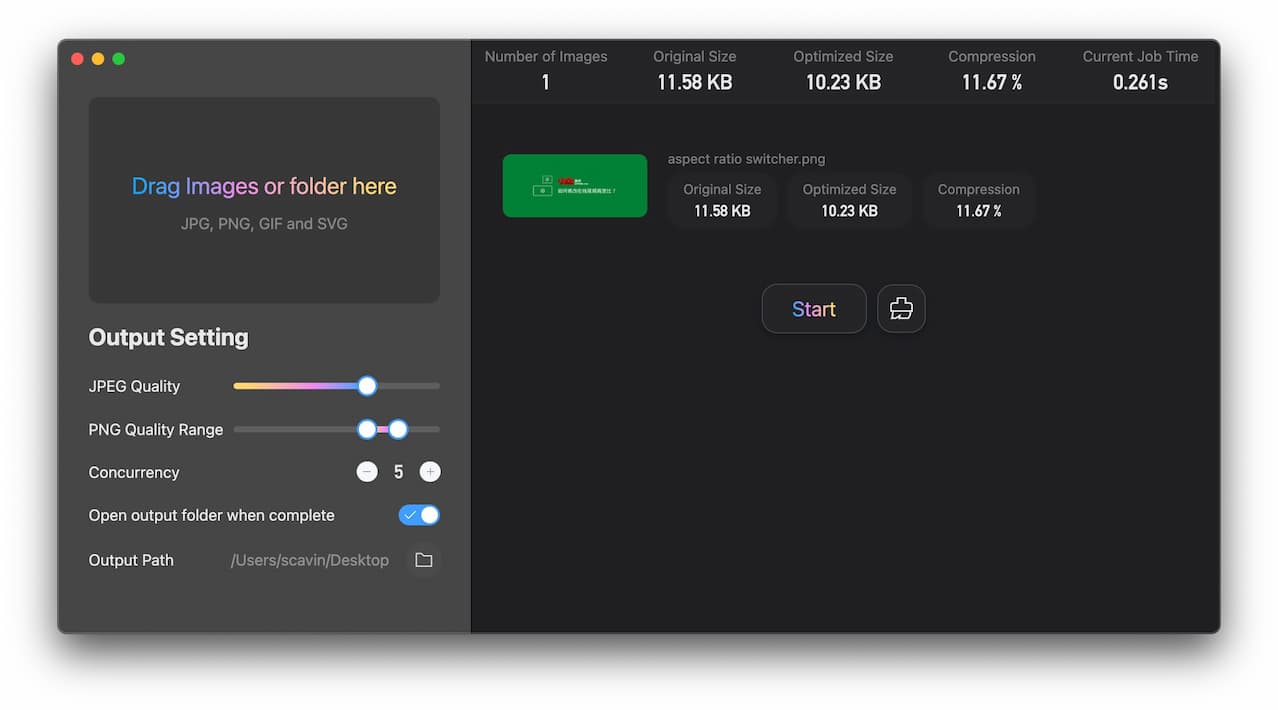The image size is (1278, 710).
Task: Decrease concurrency with the minus button
Action: [367, 472]
